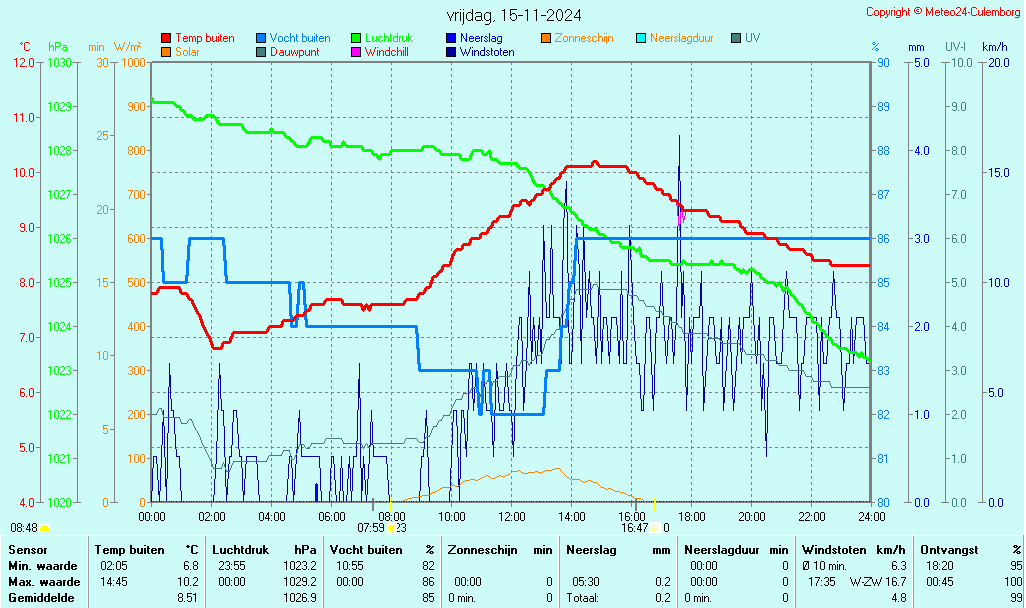Click the orange Solar legend square

click(x=166, y=52)
